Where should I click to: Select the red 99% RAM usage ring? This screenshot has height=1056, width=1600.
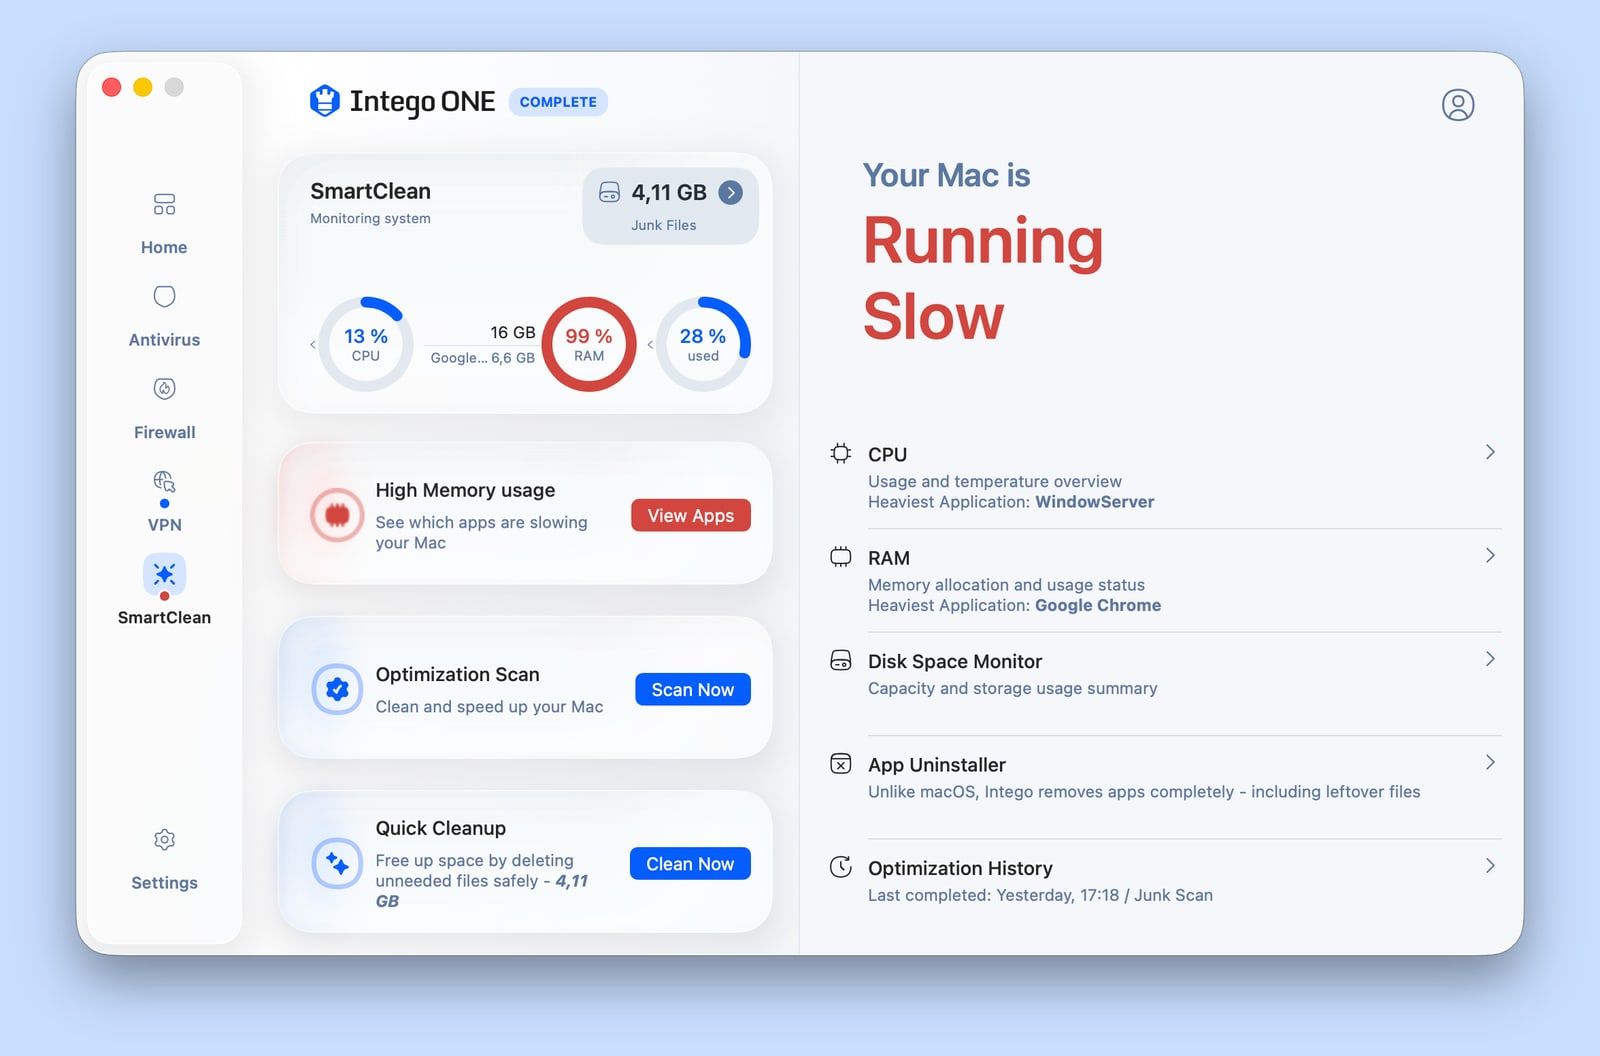590,343
